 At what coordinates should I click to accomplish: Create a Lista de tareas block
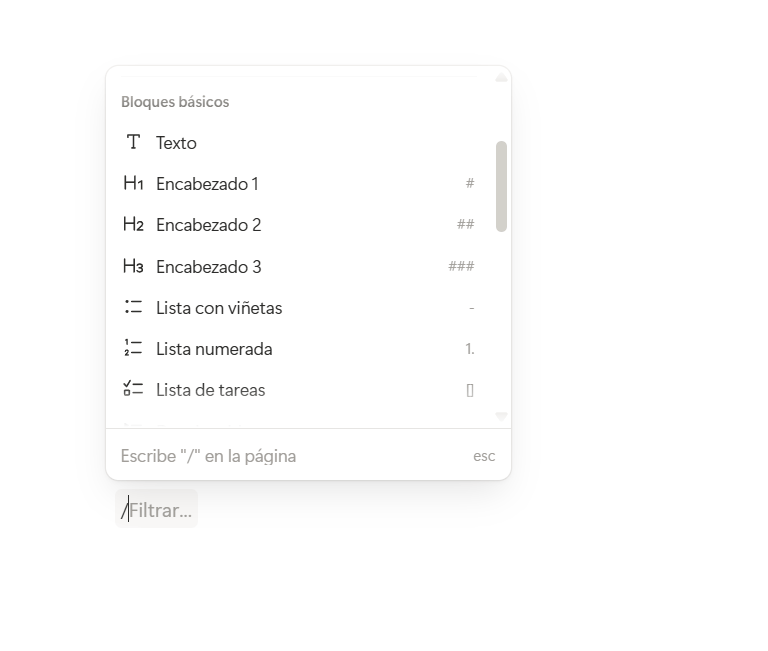pos(210,390)
